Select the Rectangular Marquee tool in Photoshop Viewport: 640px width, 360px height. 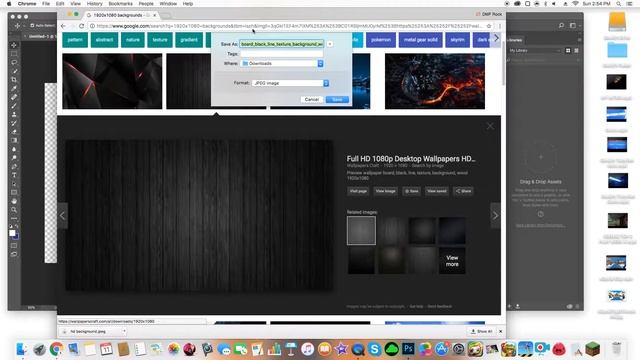coord(14,54)
